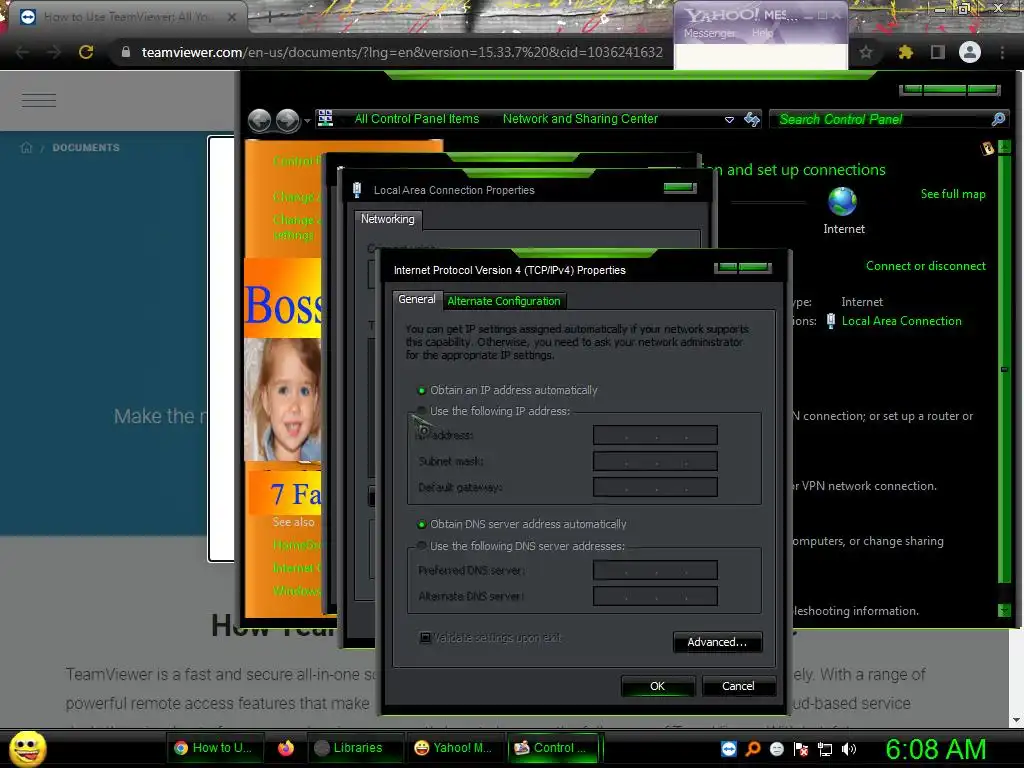The height and width of the screenshot is (768, 1024).
Task: Click Network and Sharing Center breadcrumb
Action: pyautogui.click(x=580, y=119)
